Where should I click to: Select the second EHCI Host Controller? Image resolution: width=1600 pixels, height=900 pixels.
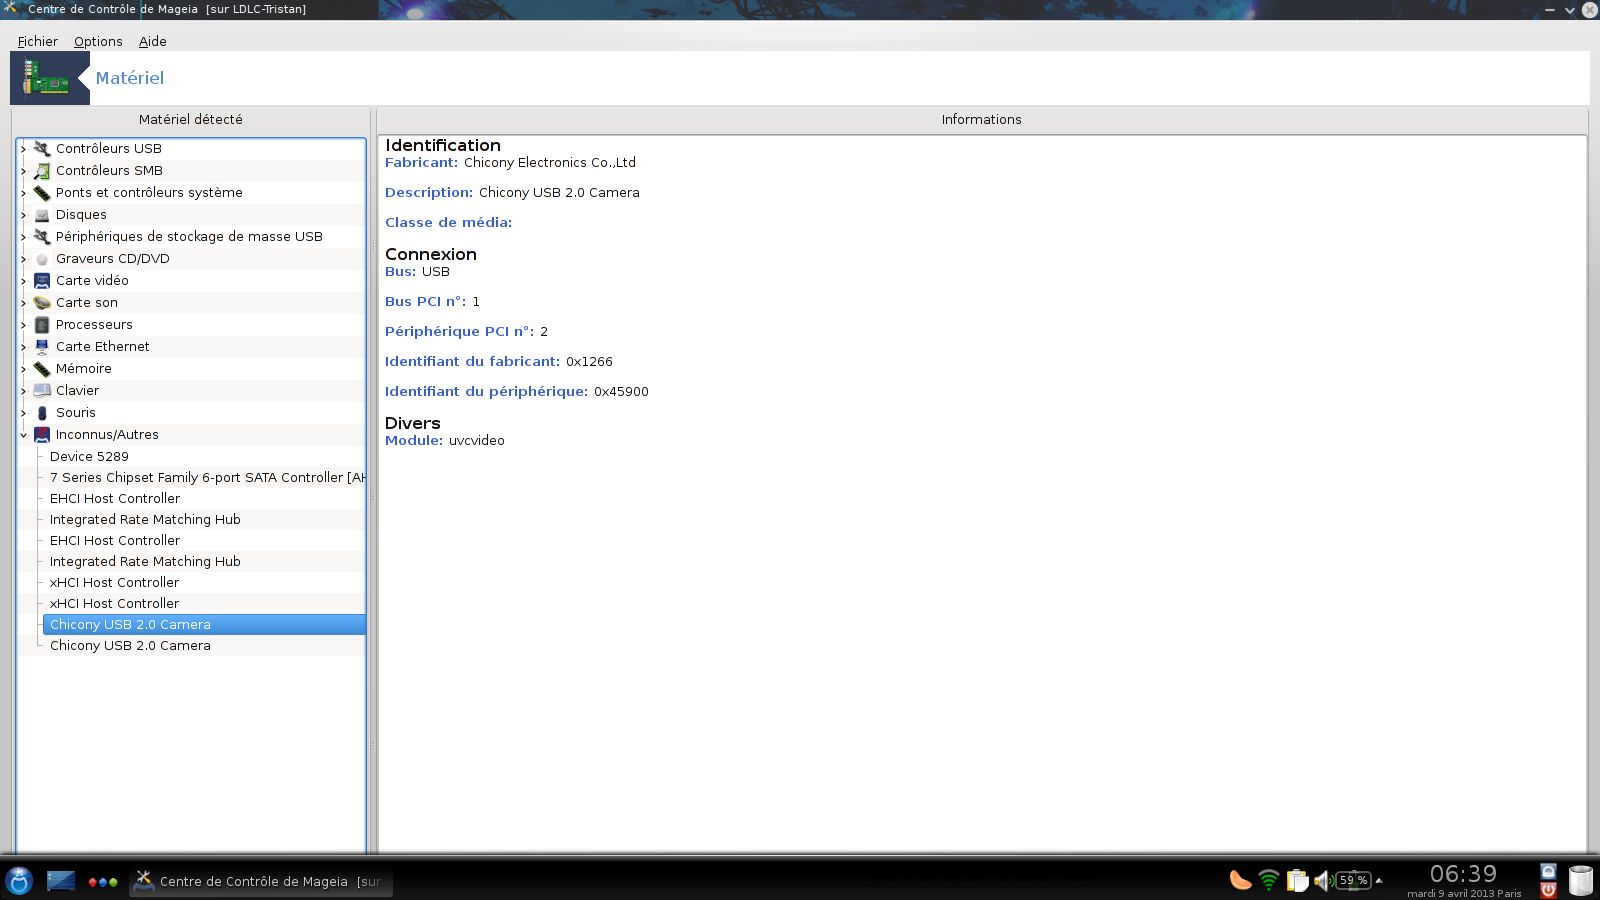coord(204,541)
